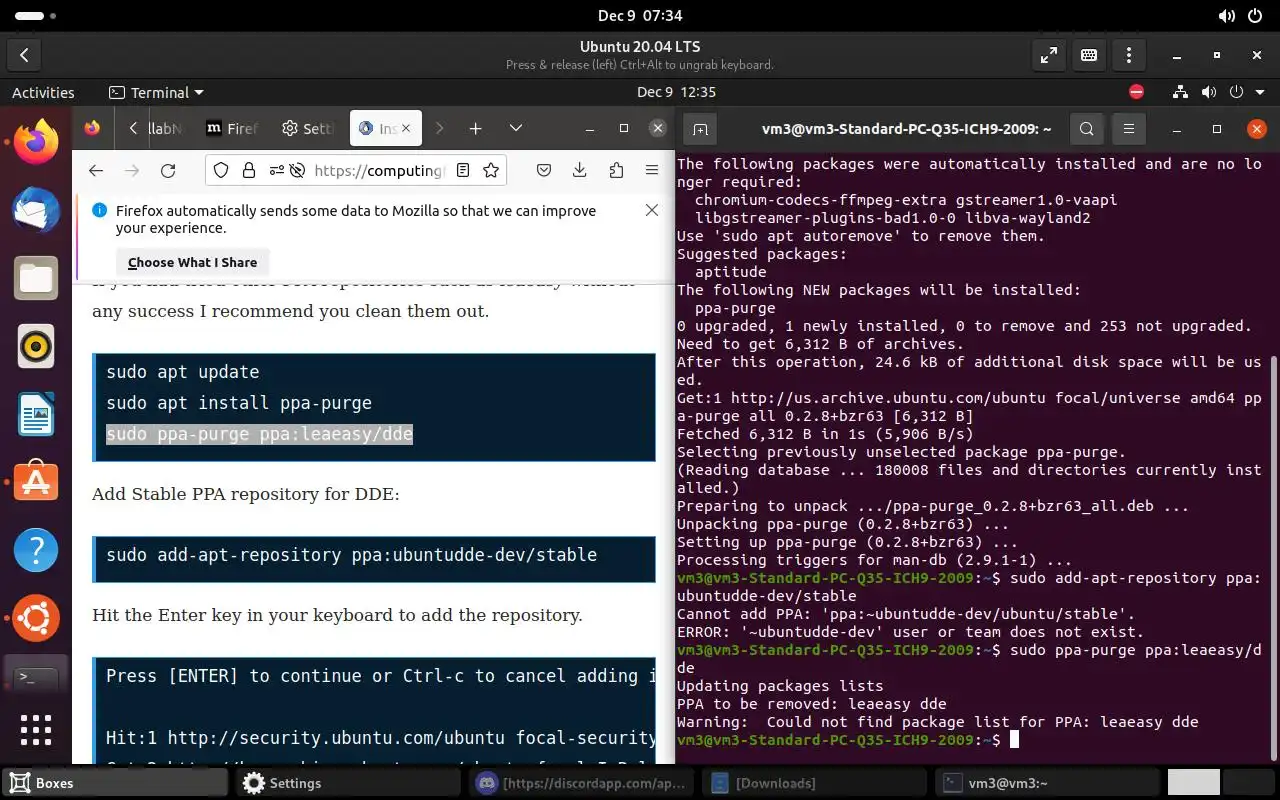Click the Firefox URL address field

pyautogui.click(x=378, y=171)
